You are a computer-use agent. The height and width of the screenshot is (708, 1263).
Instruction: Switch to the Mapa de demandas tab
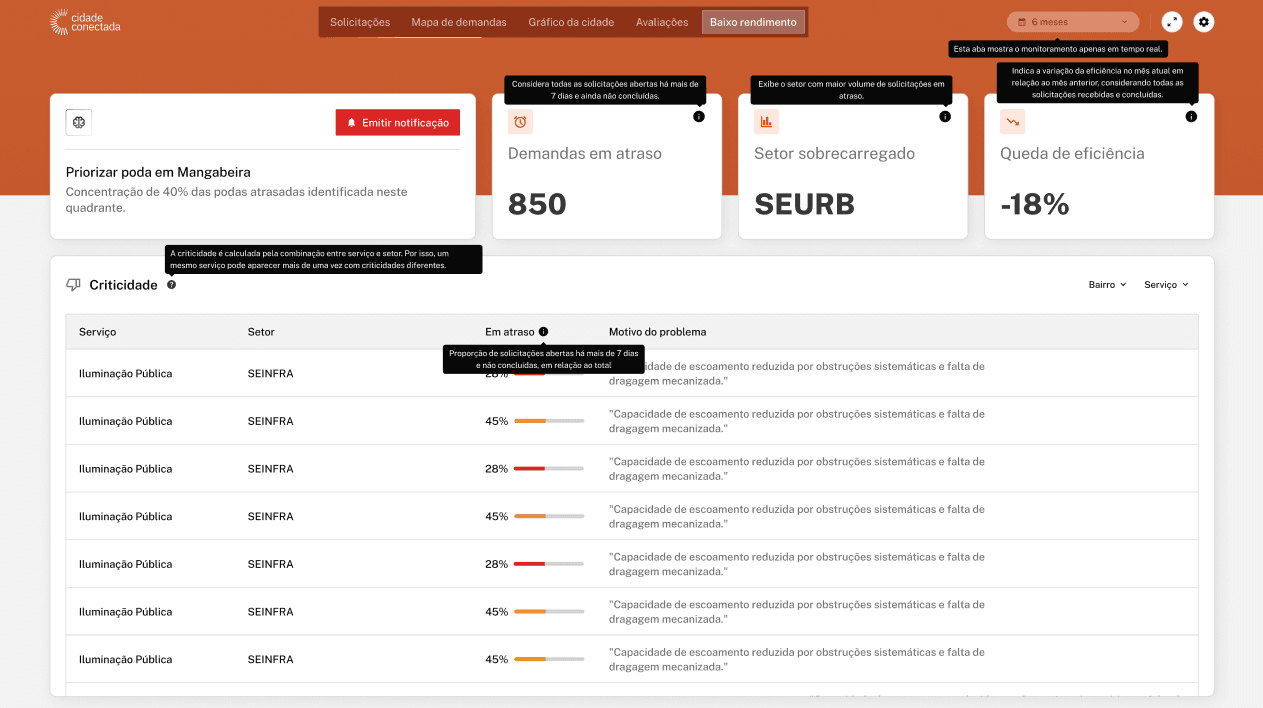coord(459,22)
